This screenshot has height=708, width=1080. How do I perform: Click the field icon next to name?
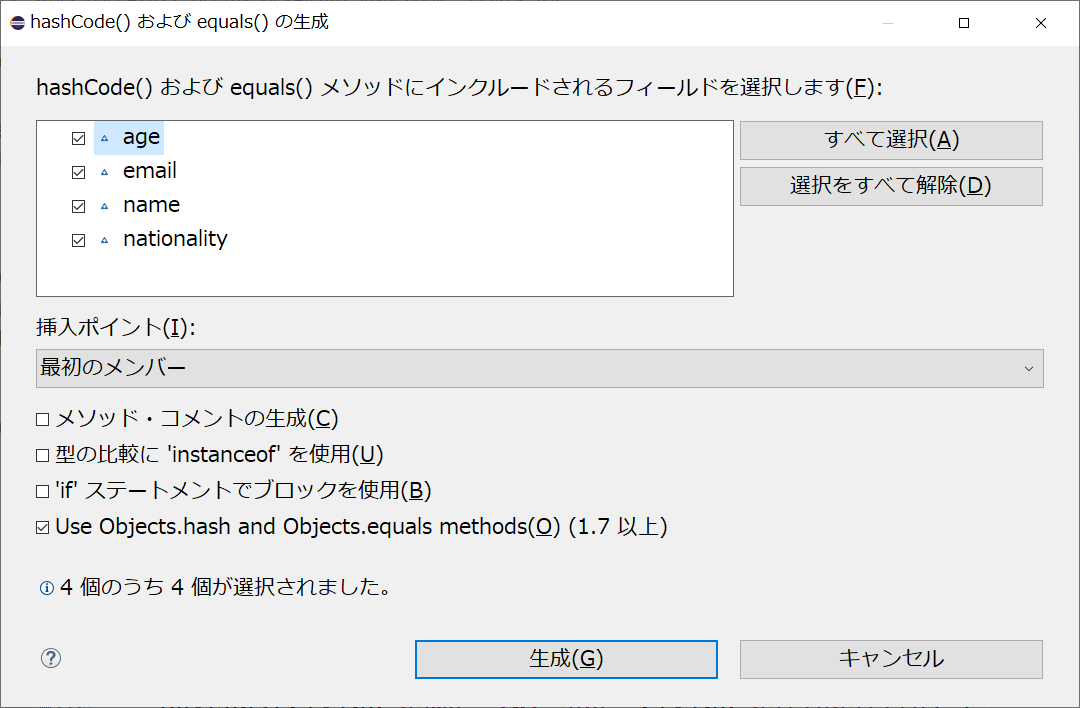[x=104, y=205]
